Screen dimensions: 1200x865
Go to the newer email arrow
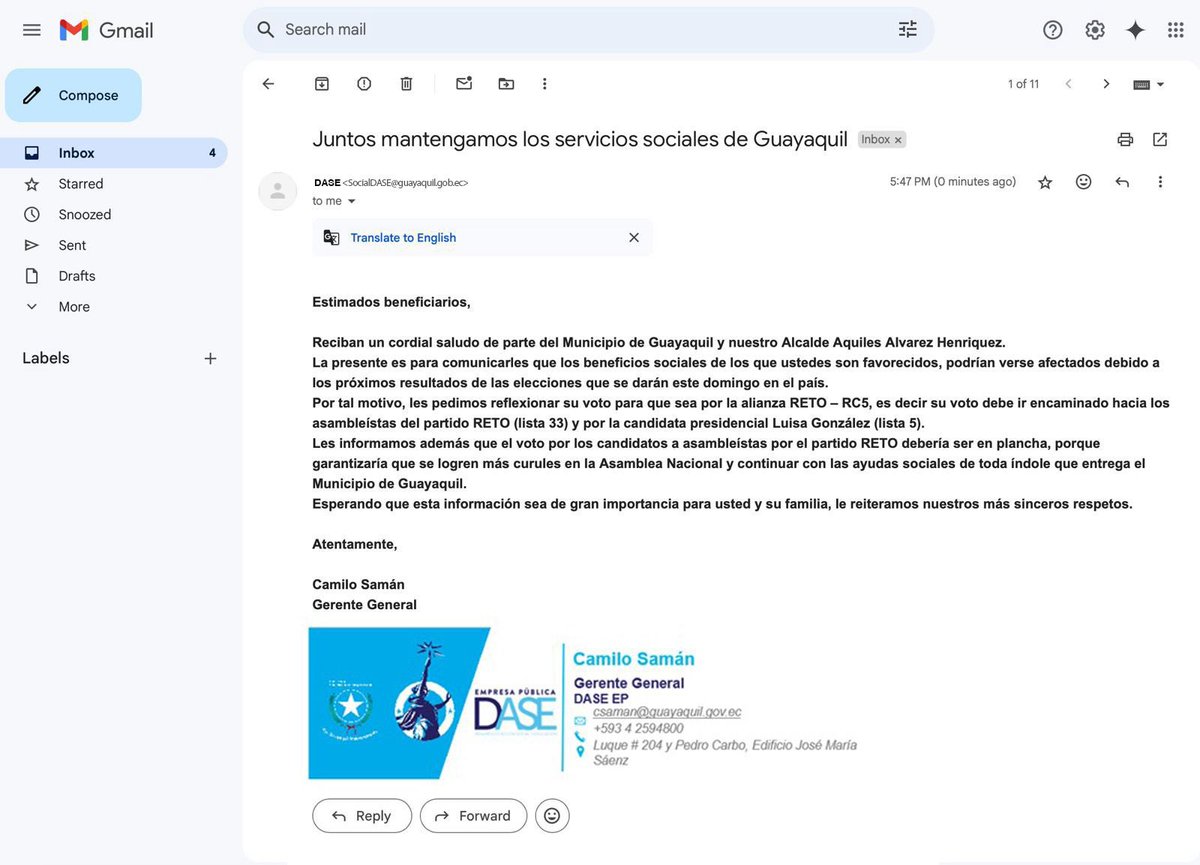[x=1068, y=84]
